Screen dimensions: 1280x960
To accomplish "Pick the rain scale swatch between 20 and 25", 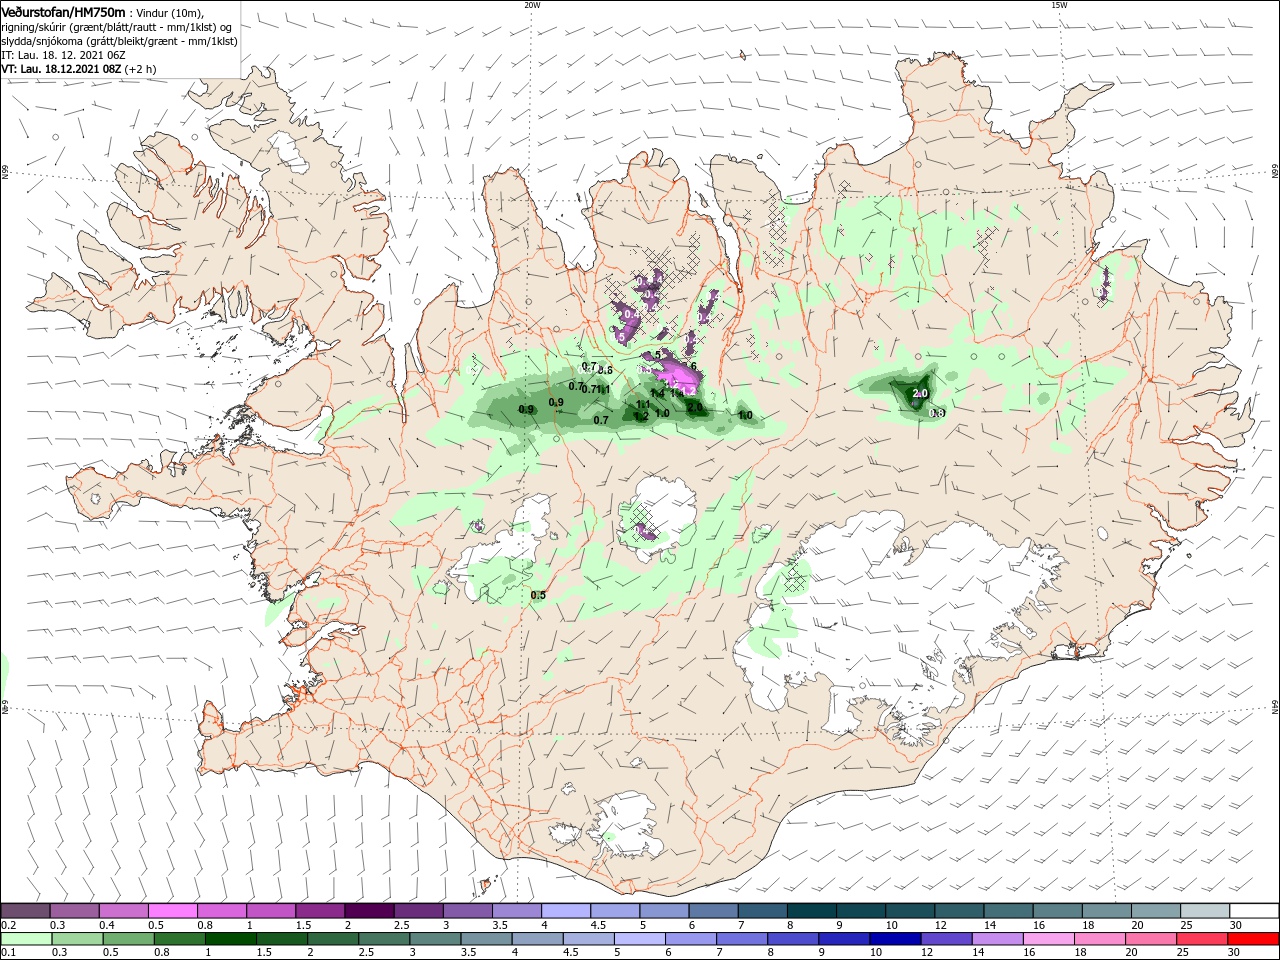I will coord(1151,939).
